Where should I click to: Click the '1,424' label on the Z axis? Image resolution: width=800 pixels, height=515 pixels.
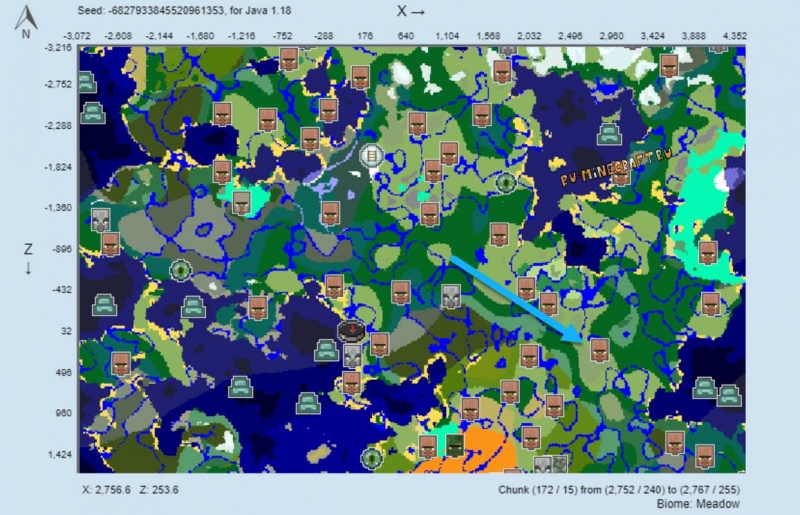(60, 455)
